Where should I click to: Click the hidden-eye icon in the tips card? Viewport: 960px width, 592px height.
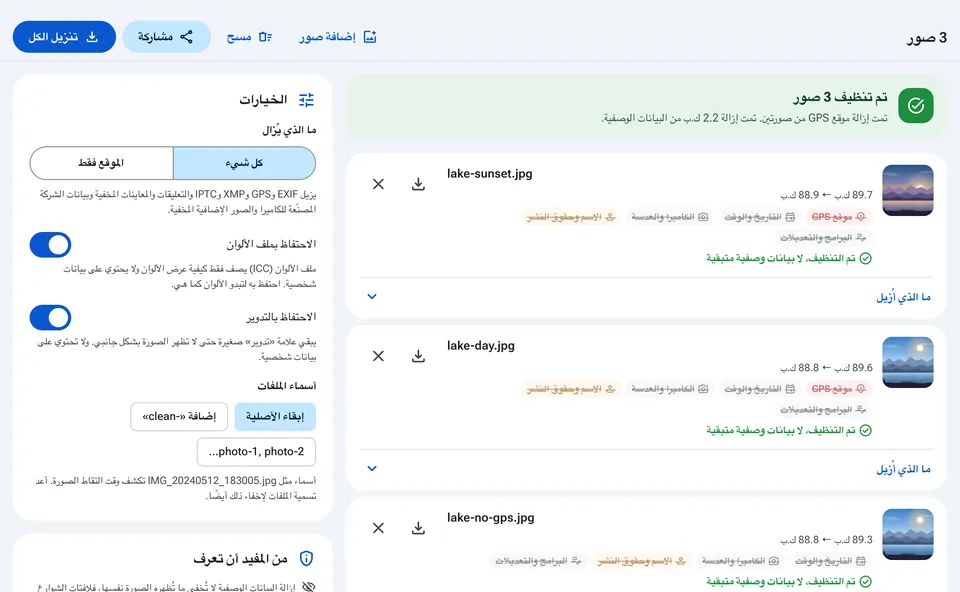(x=309, y=586)
